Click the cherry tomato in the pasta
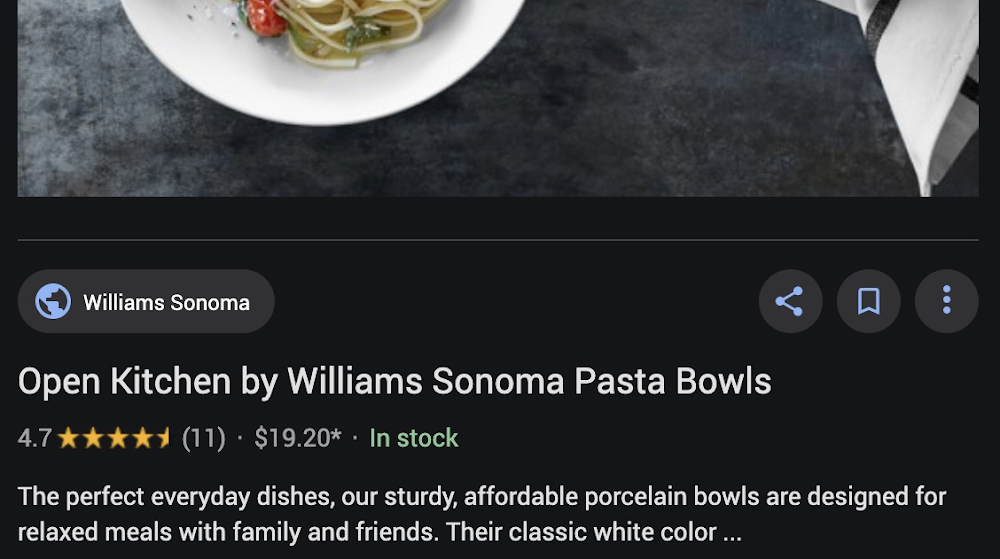This screenshot has width=1000, height=559. [265, 16]
